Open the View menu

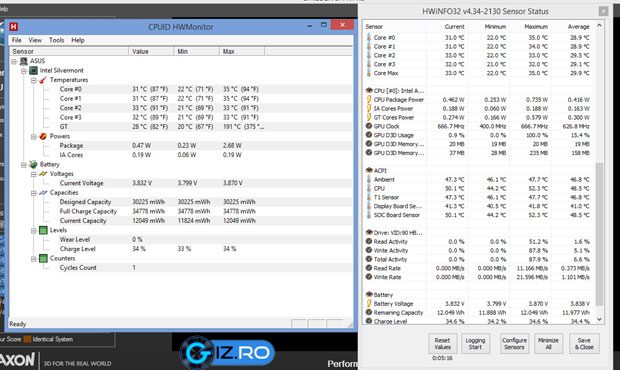point(35,40)
